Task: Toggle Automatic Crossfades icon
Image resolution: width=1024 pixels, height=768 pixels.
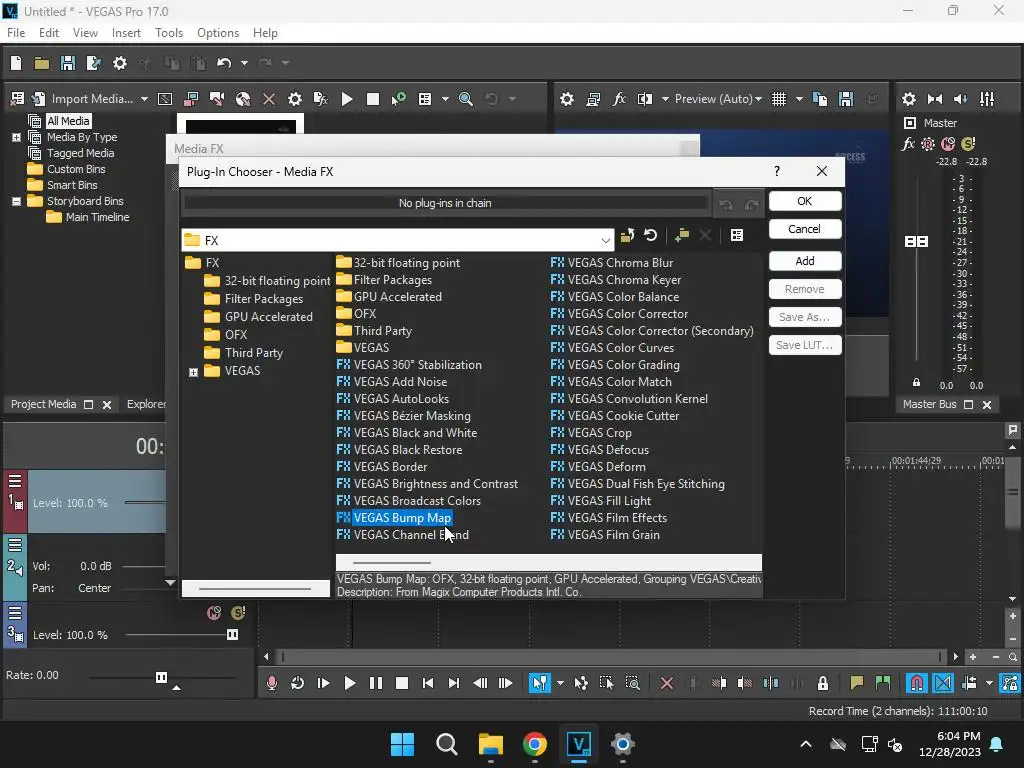Action: (x=943, y=683)
